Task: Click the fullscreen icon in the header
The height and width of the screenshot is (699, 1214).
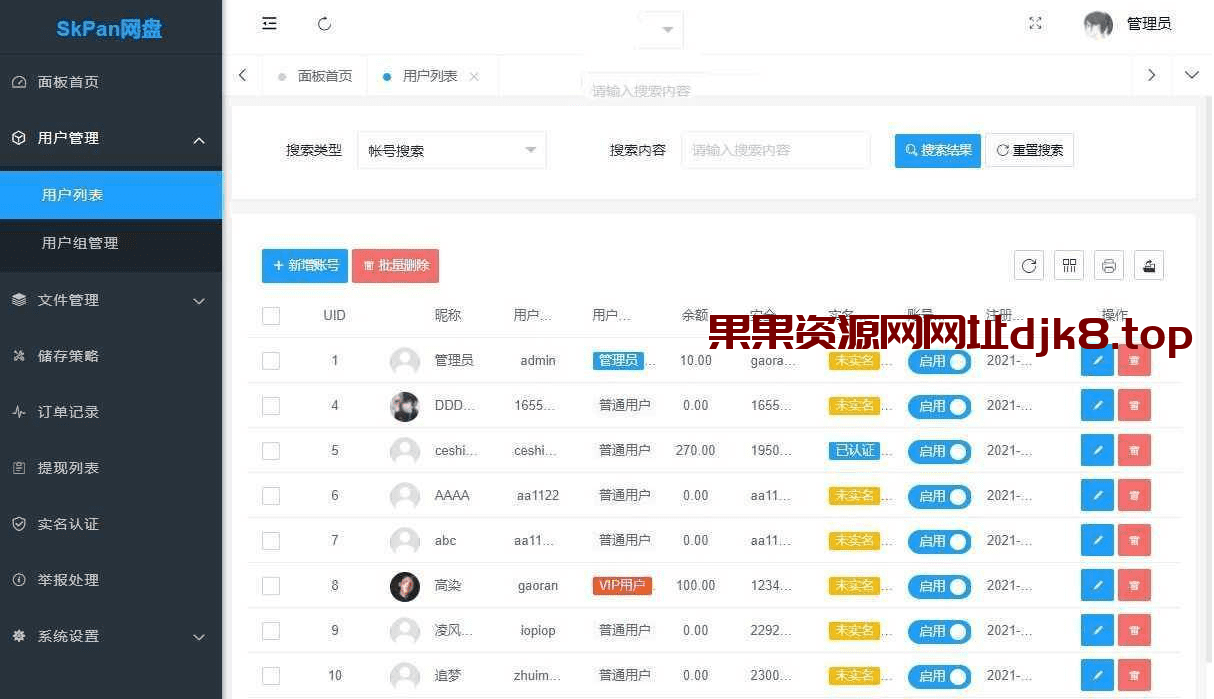Action: 1035,23
